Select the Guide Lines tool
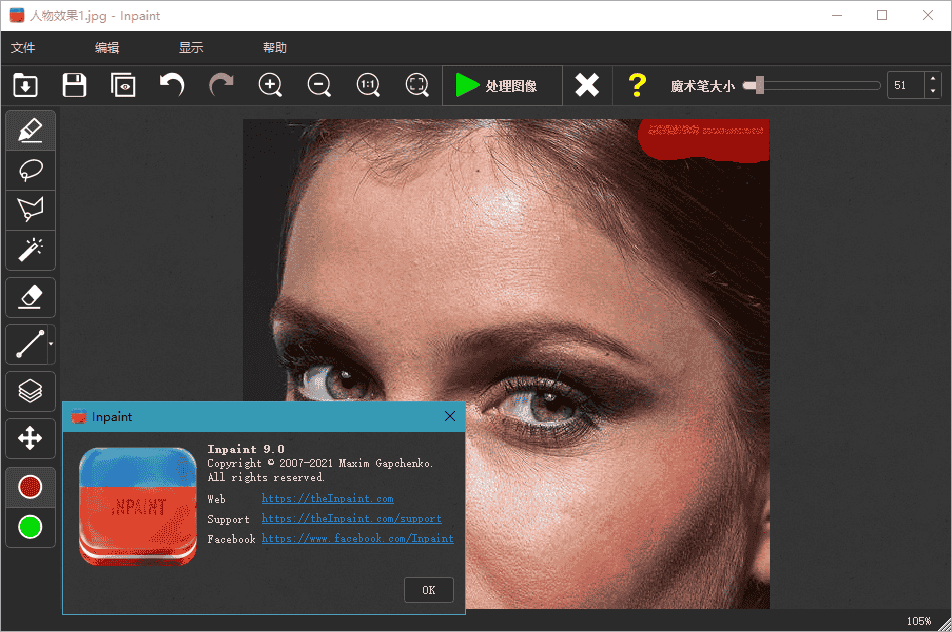 pyautogui.click(x=27, y=344)
